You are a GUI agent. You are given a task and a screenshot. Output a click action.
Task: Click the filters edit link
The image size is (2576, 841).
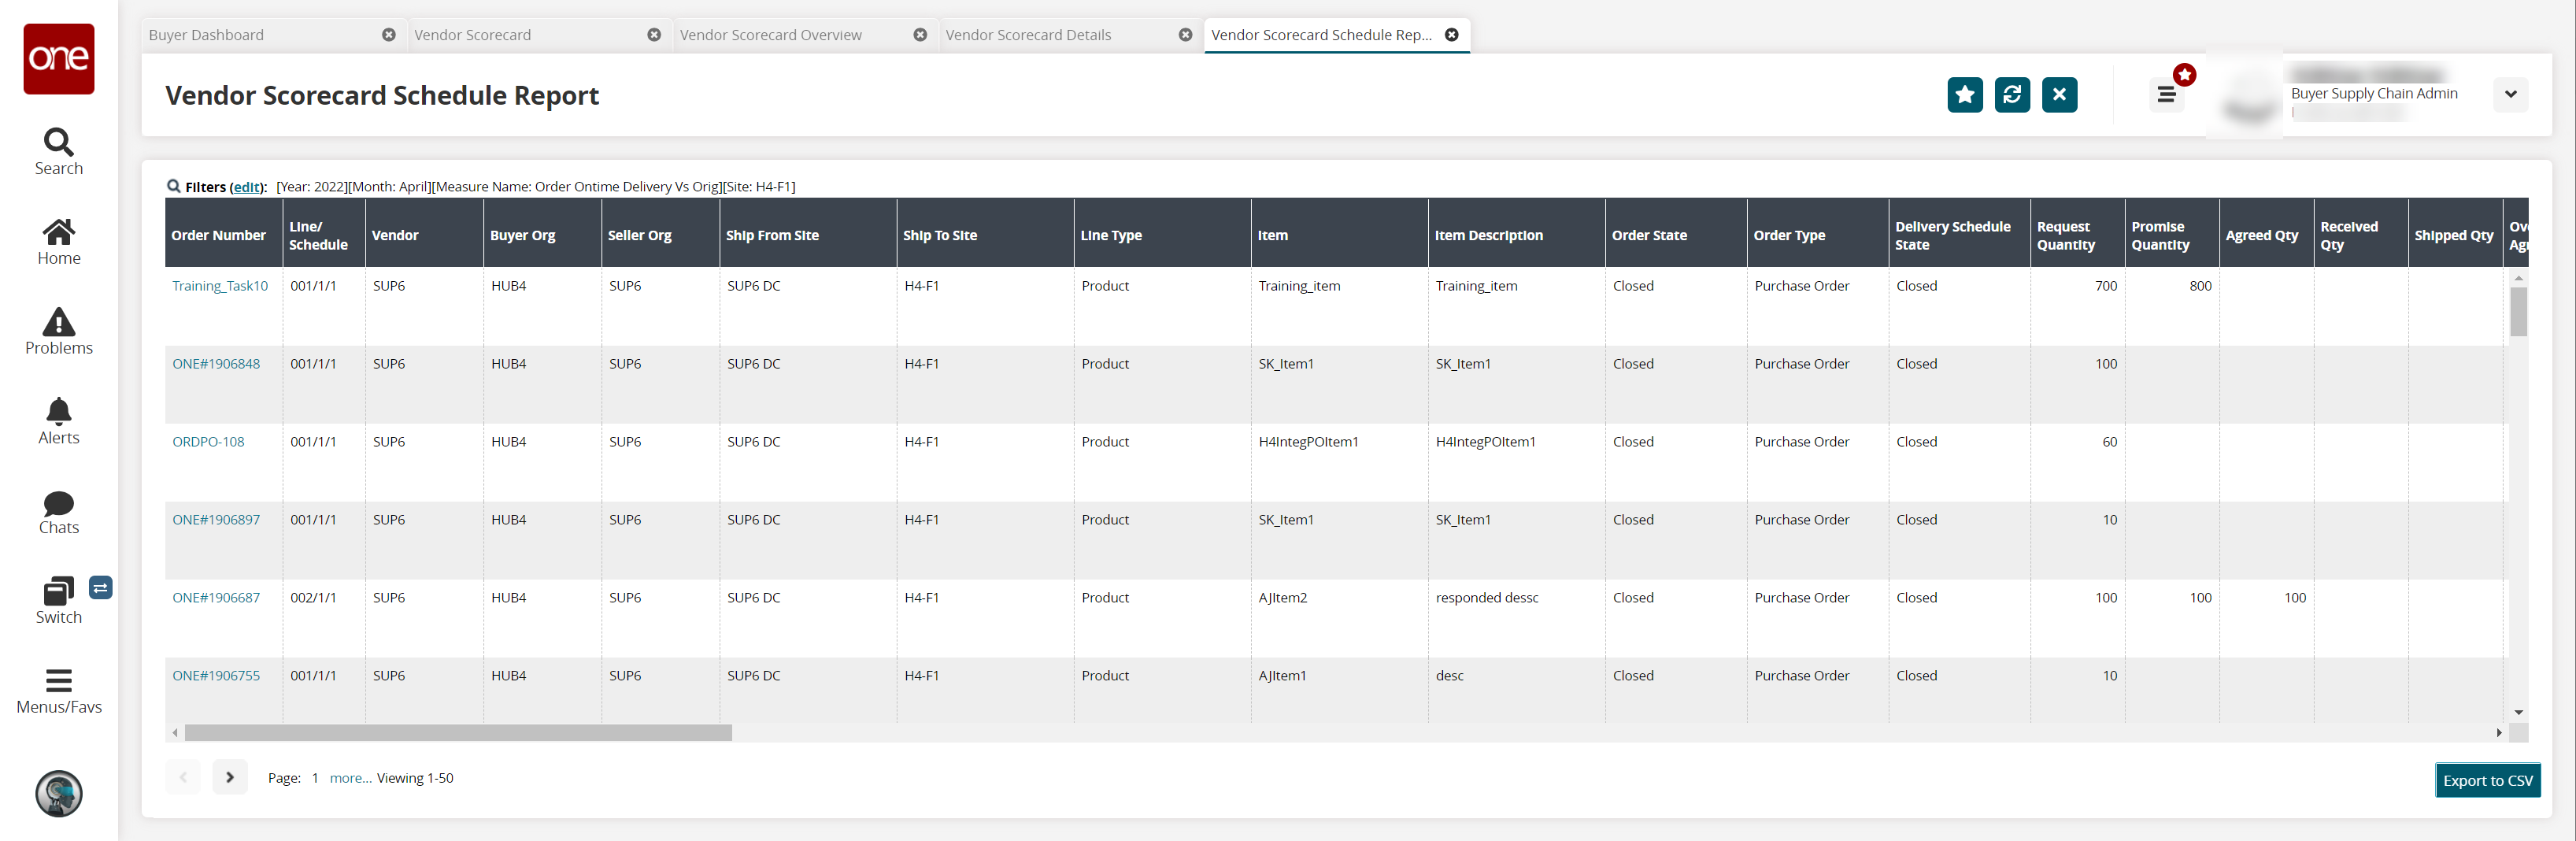tap(247, 187)
